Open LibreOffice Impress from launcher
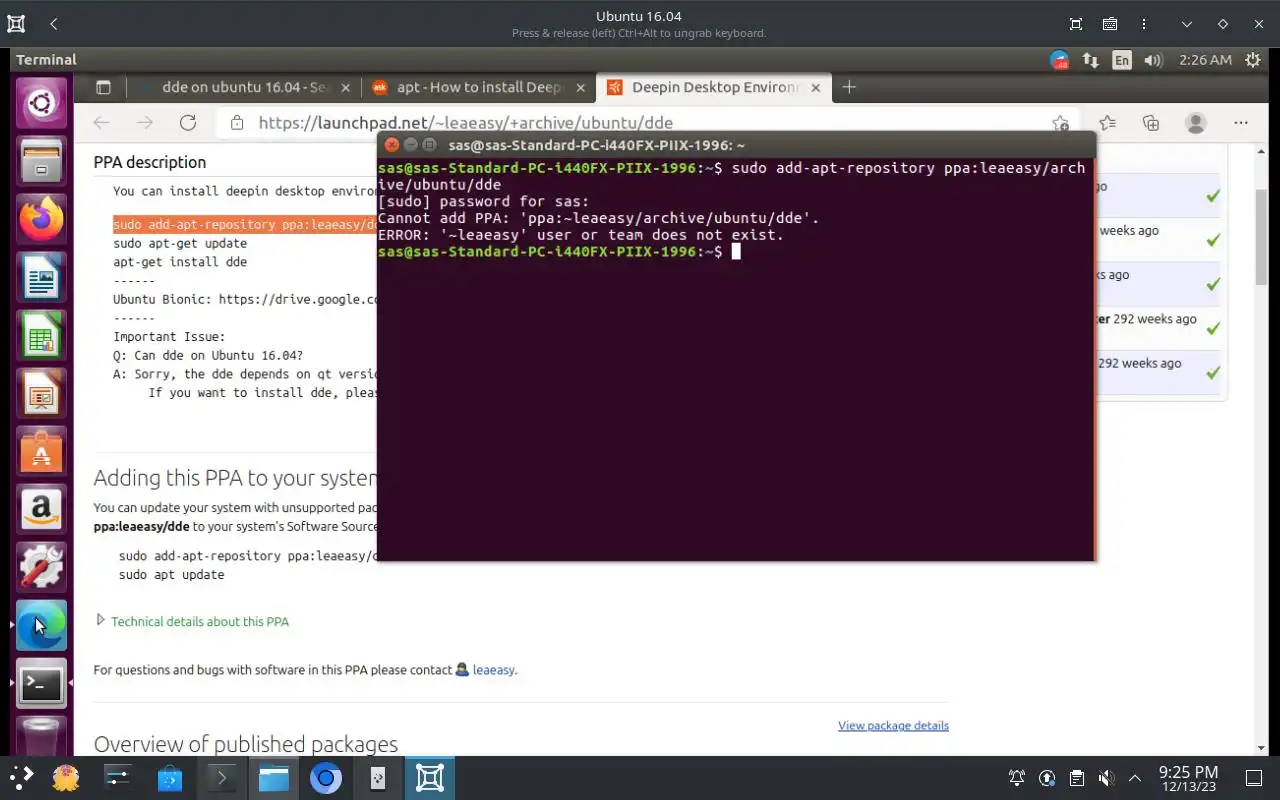 click(41, 394)
